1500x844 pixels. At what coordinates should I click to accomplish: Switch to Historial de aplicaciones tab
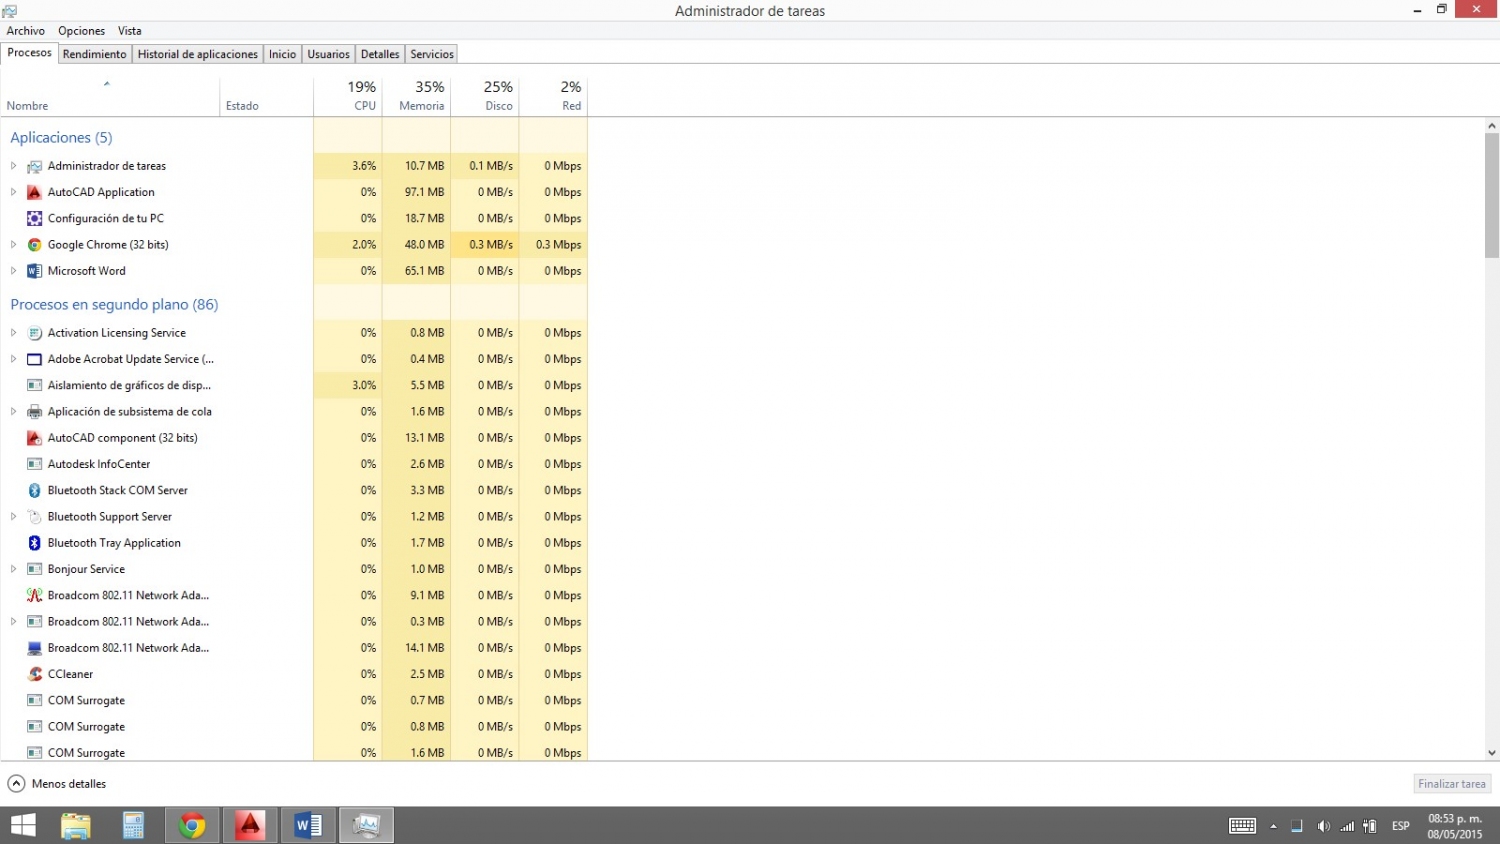click(x=198, y=54)
